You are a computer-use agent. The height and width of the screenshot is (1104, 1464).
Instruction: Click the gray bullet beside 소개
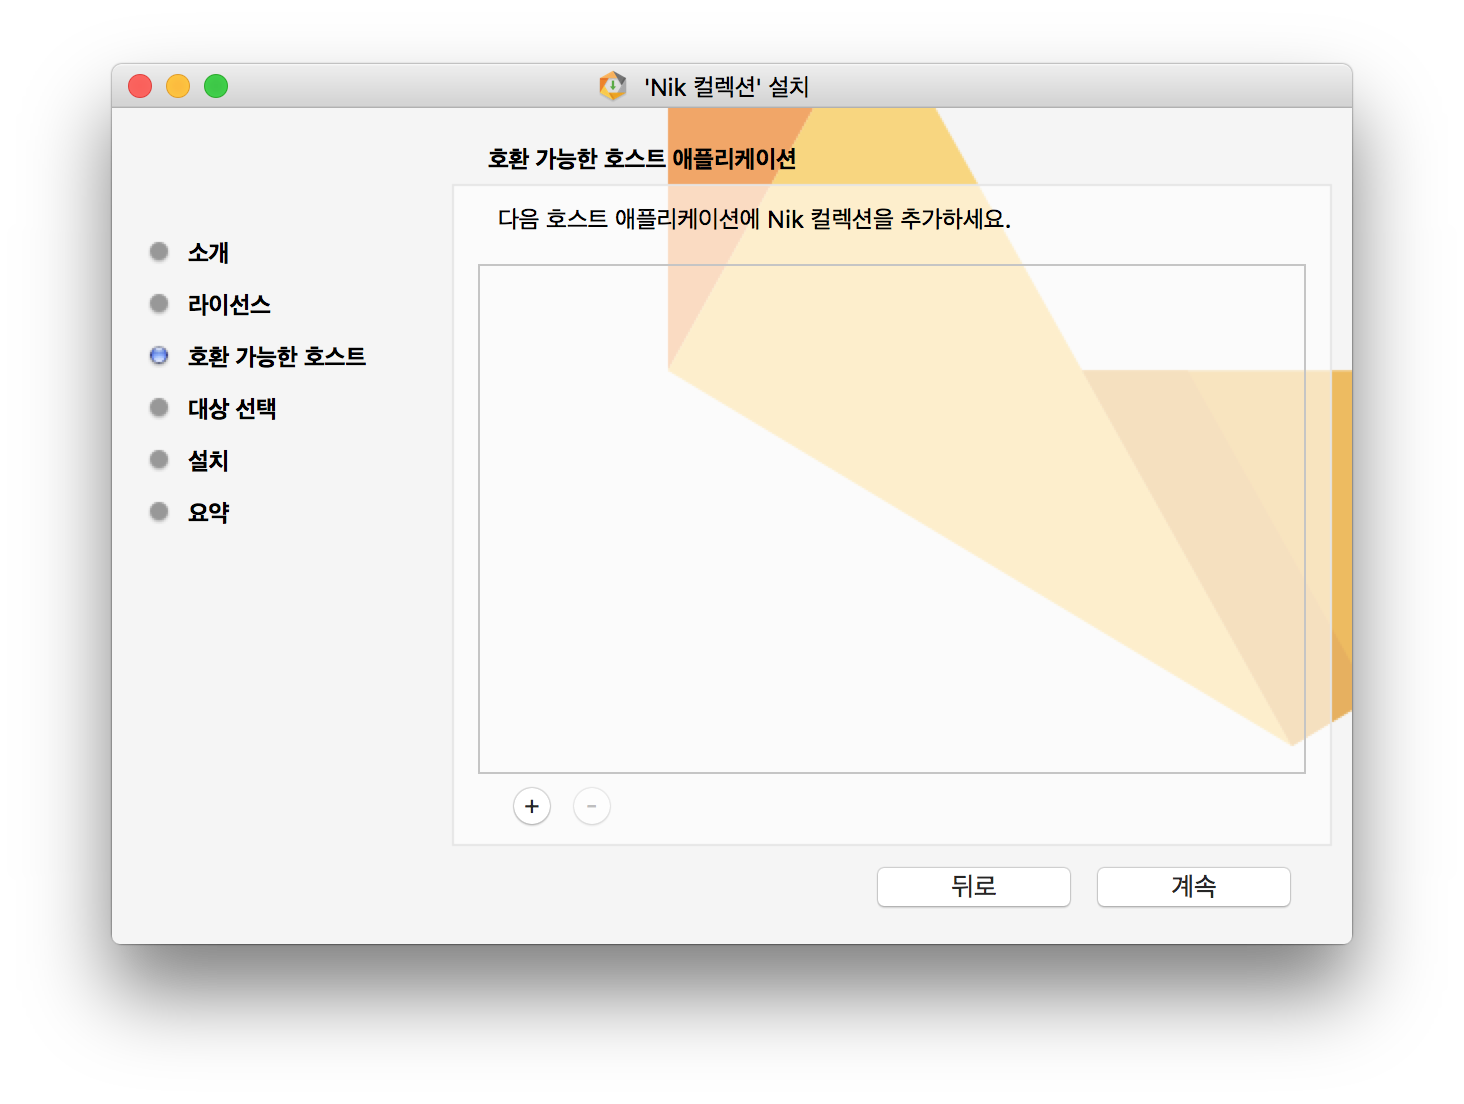pyautogui.click(x=159, y=251)
